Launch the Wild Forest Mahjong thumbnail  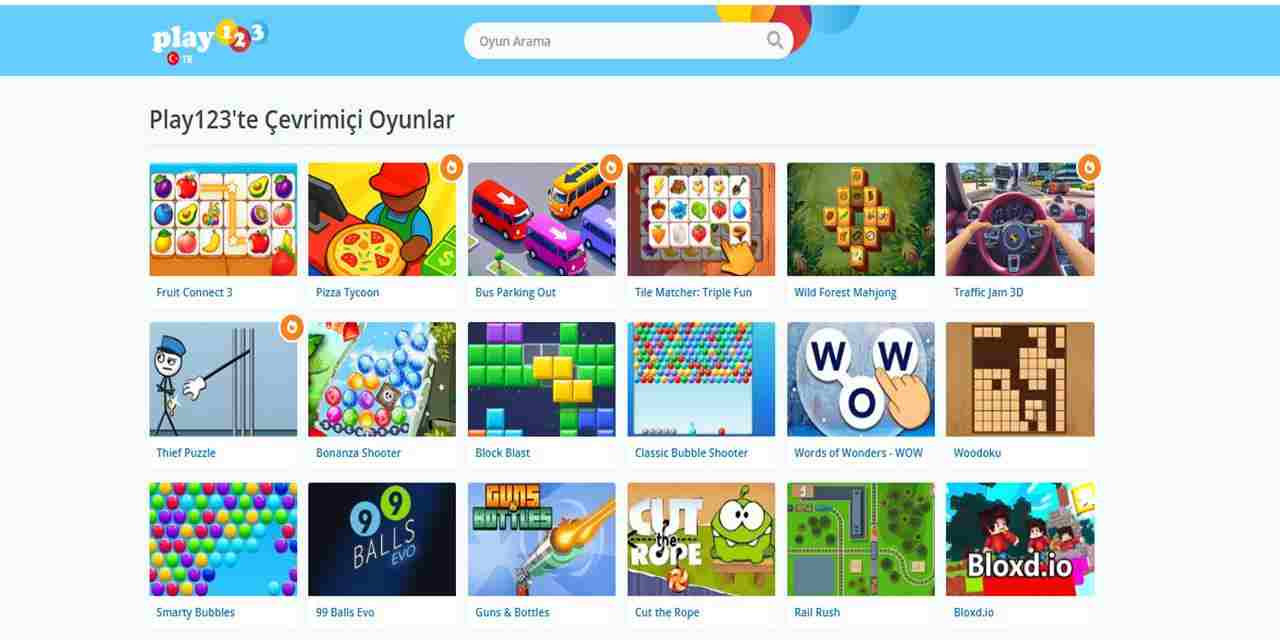coord(861,219)
